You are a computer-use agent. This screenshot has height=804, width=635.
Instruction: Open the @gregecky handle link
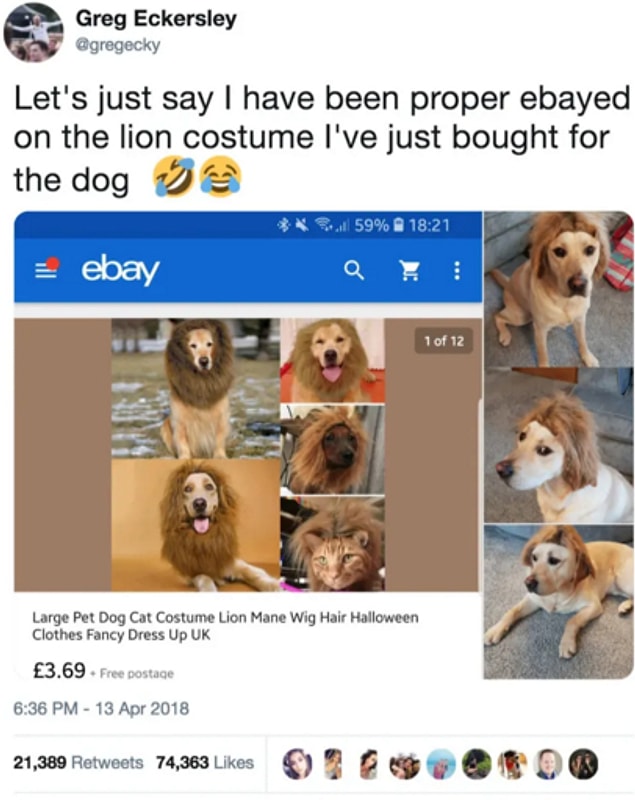point(118,45)
